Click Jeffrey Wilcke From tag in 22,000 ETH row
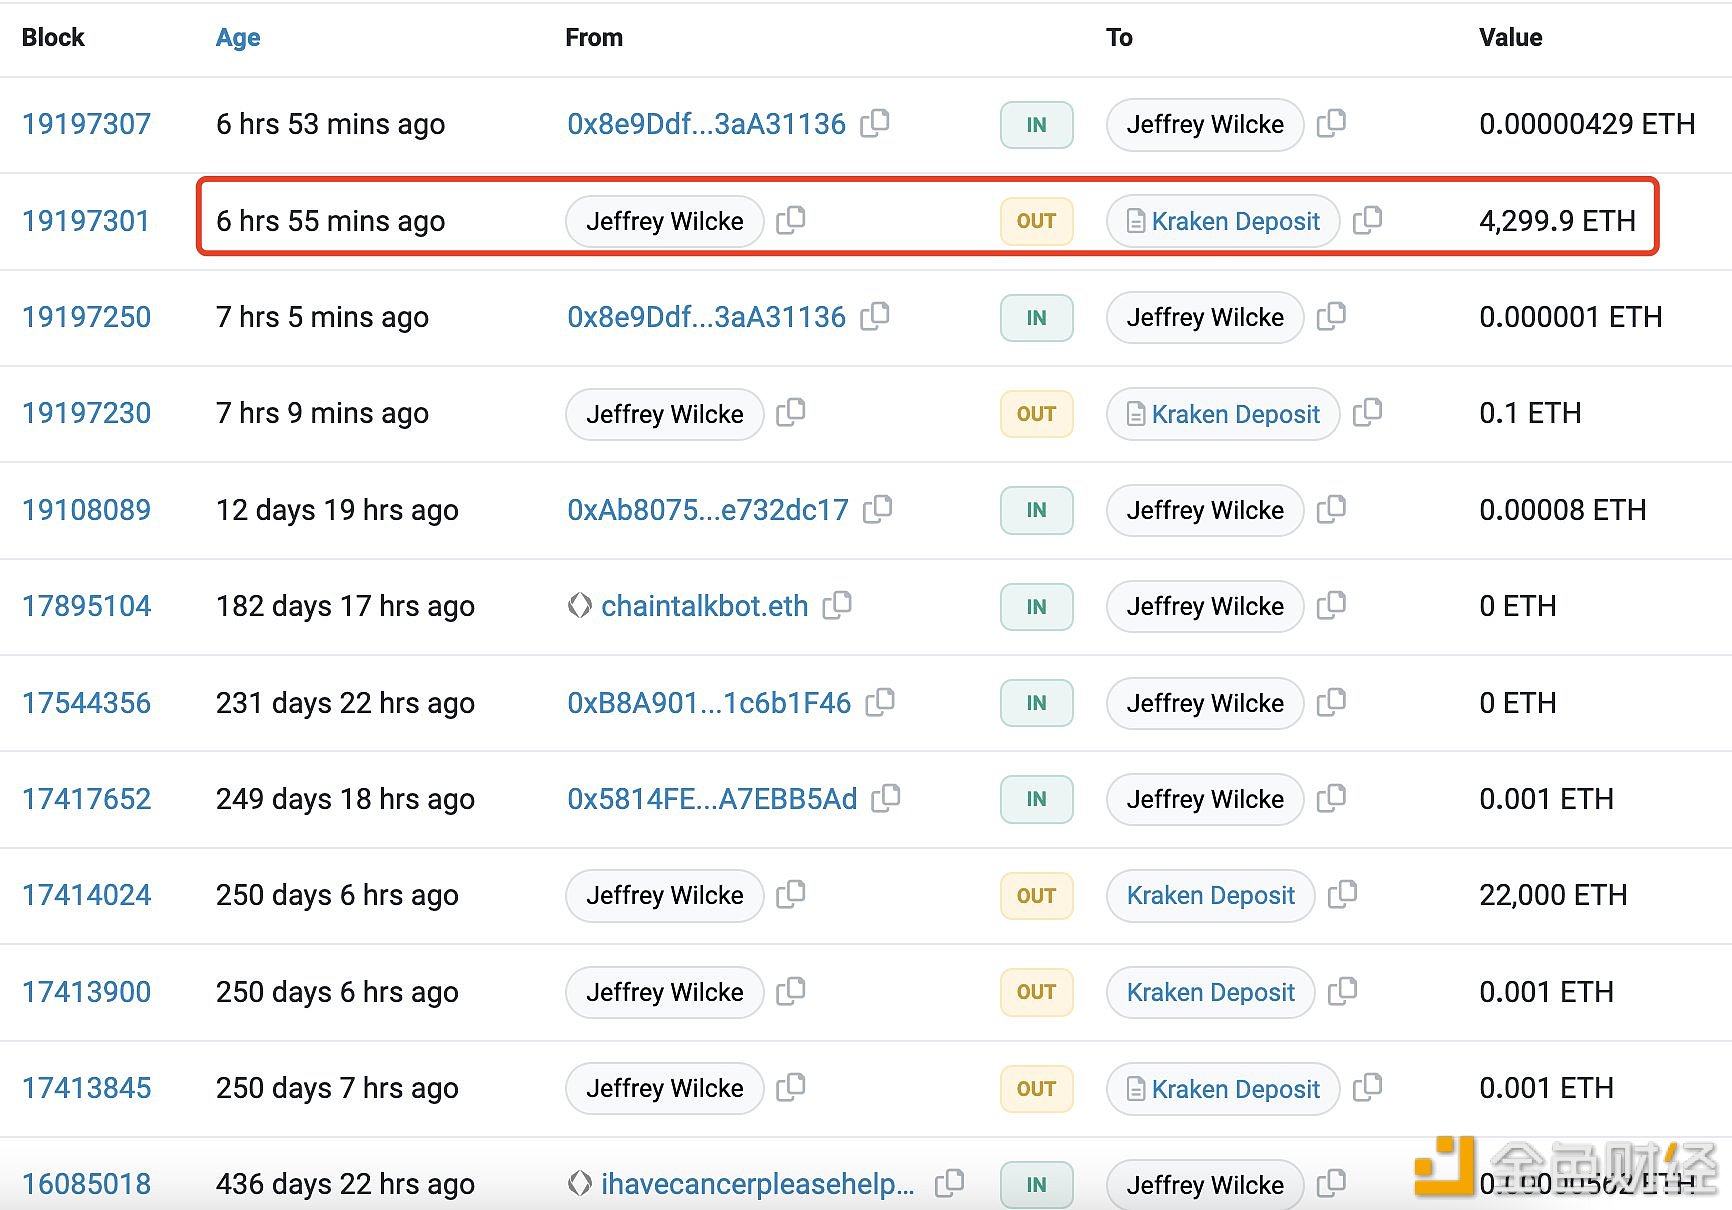The image size is (1732, 1210). click(x=665, y=895)
